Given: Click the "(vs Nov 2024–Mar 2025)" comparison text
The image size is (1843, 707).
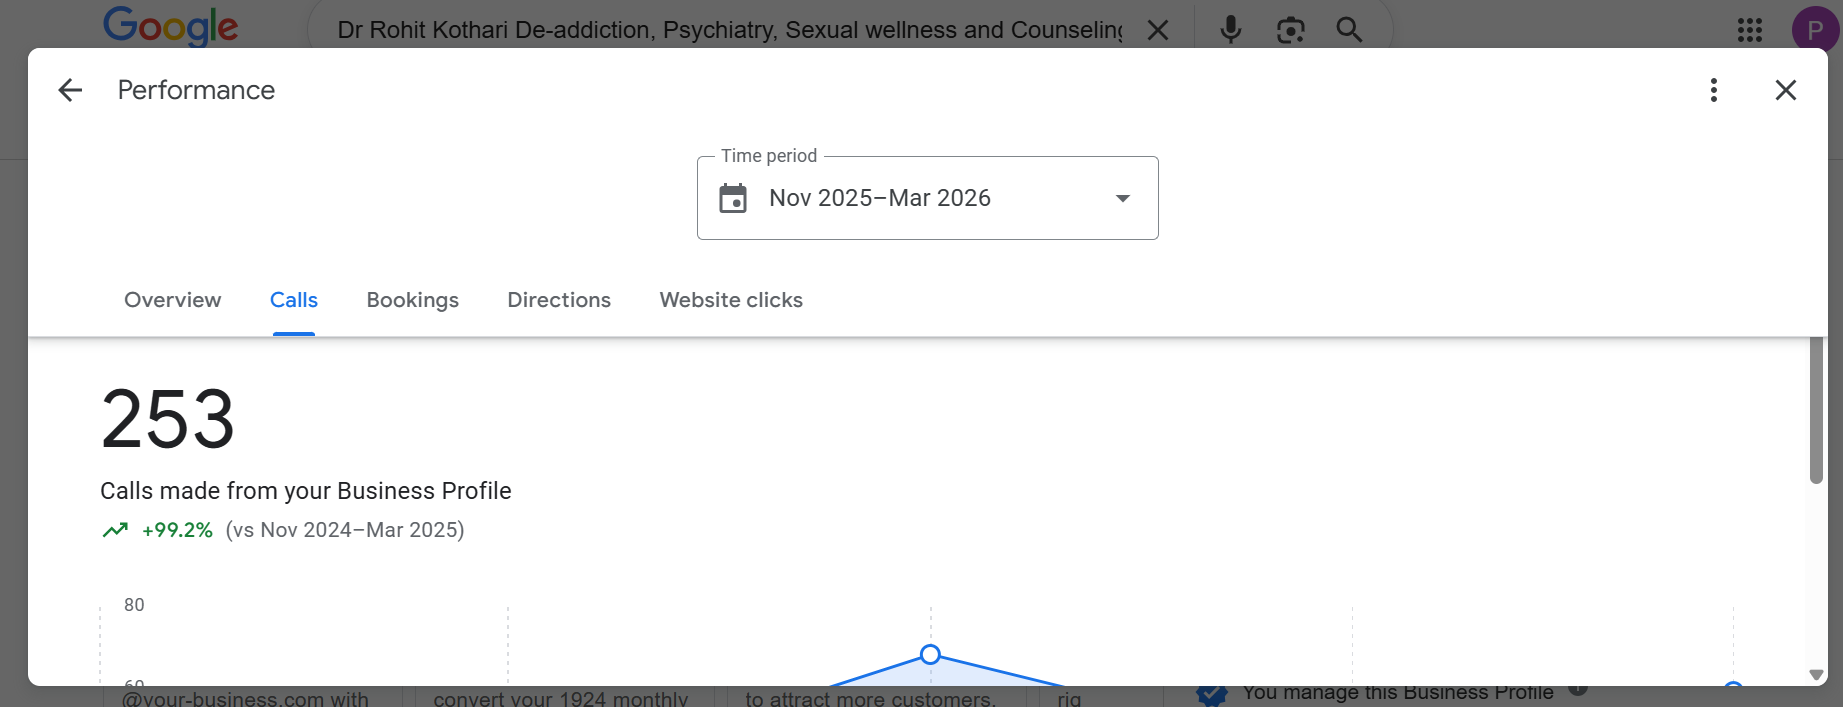Looking at the screenshot, I should coord(345,530).
